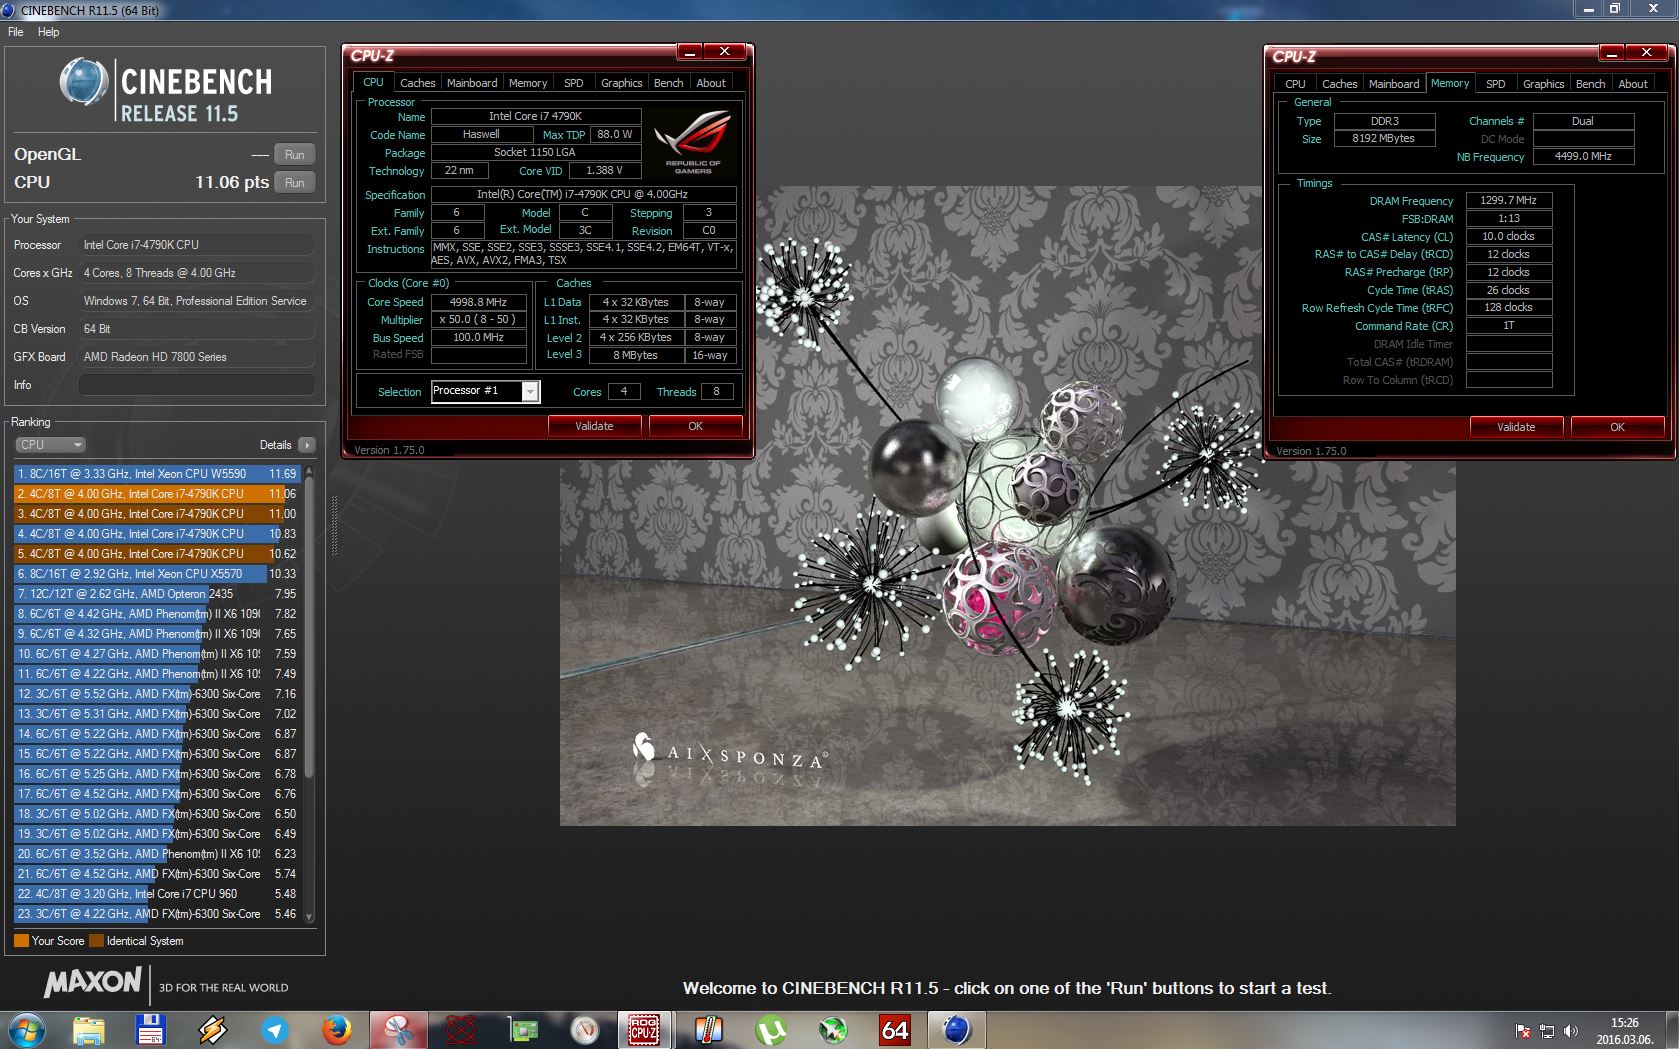
Task: Switch to Cinebench in the taskbar
Action: tap(957, 1029)
